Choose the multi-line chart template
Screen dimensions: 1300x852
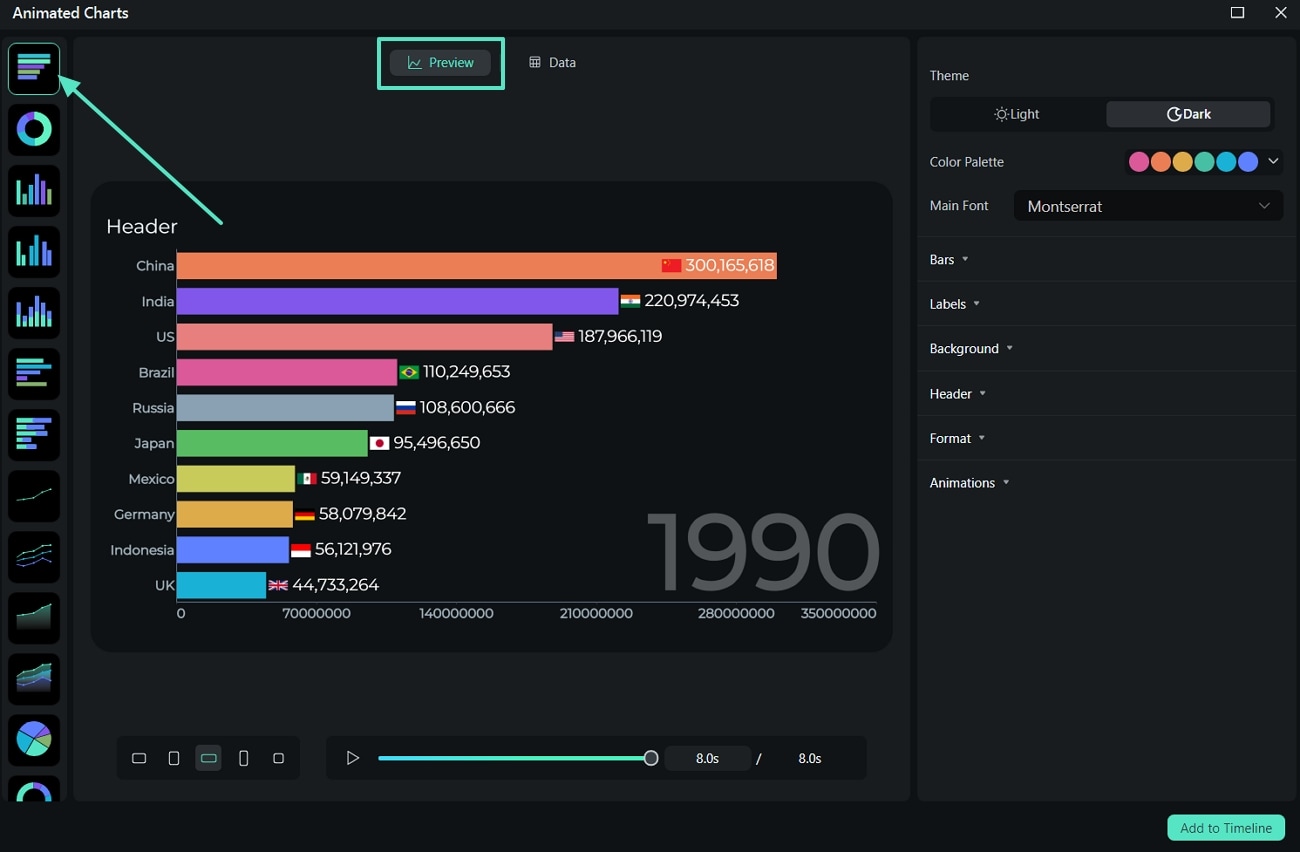coord(34,557)
